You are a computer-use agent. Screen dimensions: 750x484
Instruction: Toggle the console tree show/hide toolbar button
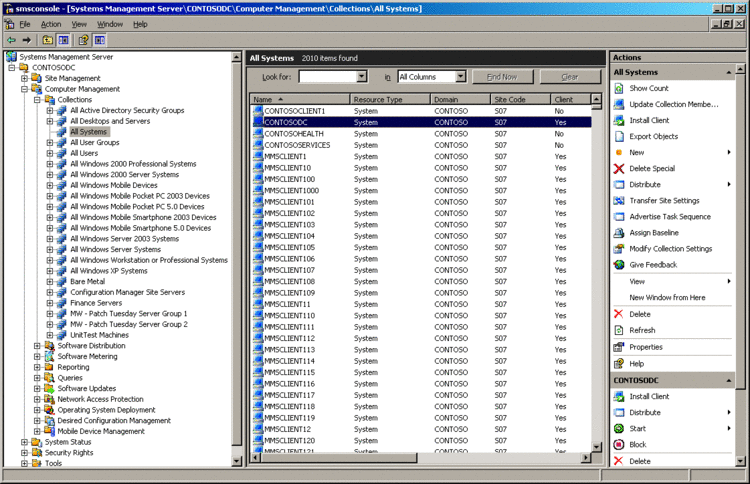[x=63, y=40]
